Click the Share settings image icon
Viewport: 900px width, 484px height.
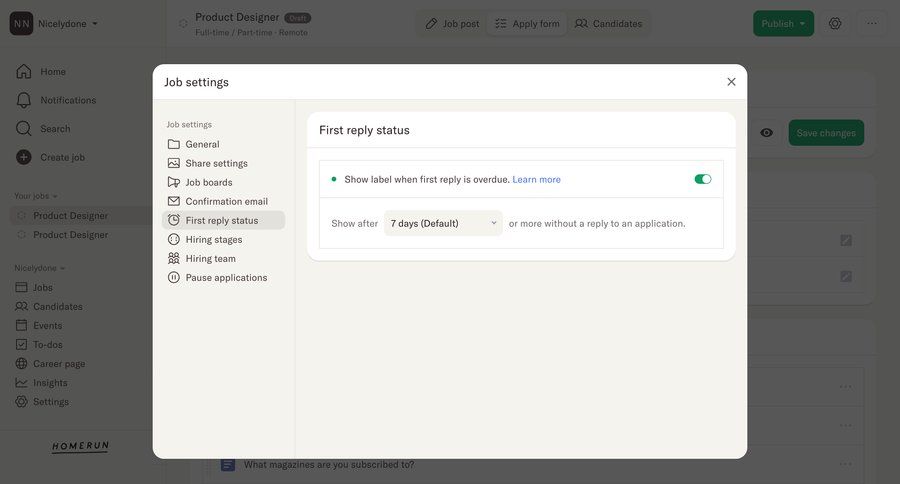pyautogui.click(x=173, y=163)
